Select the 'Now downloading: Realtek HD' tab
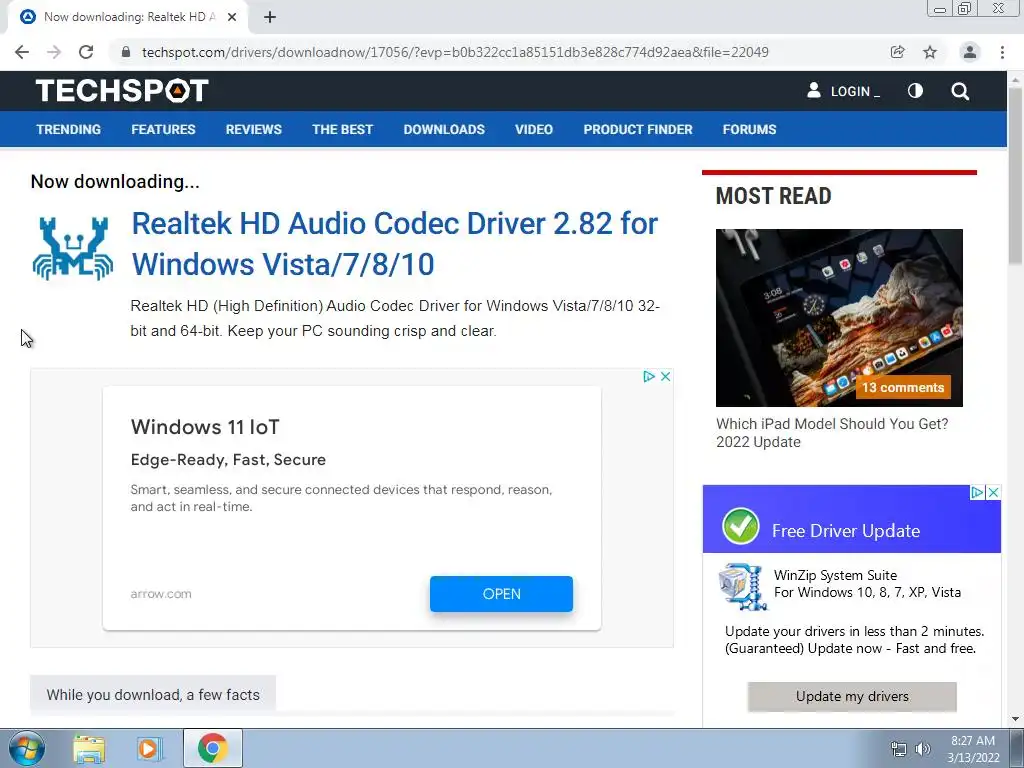The height and width of the screenshot is (768, 1024). tap(128, 17)
